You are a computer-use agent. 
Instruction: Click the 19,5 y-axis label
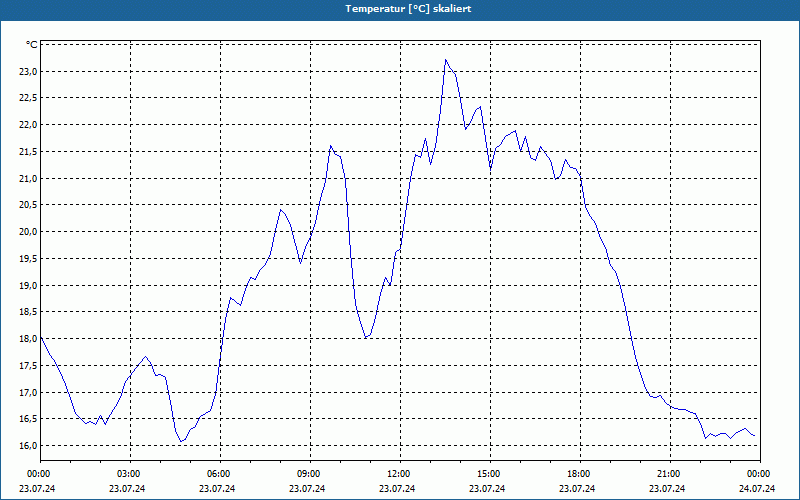[29, 259]
